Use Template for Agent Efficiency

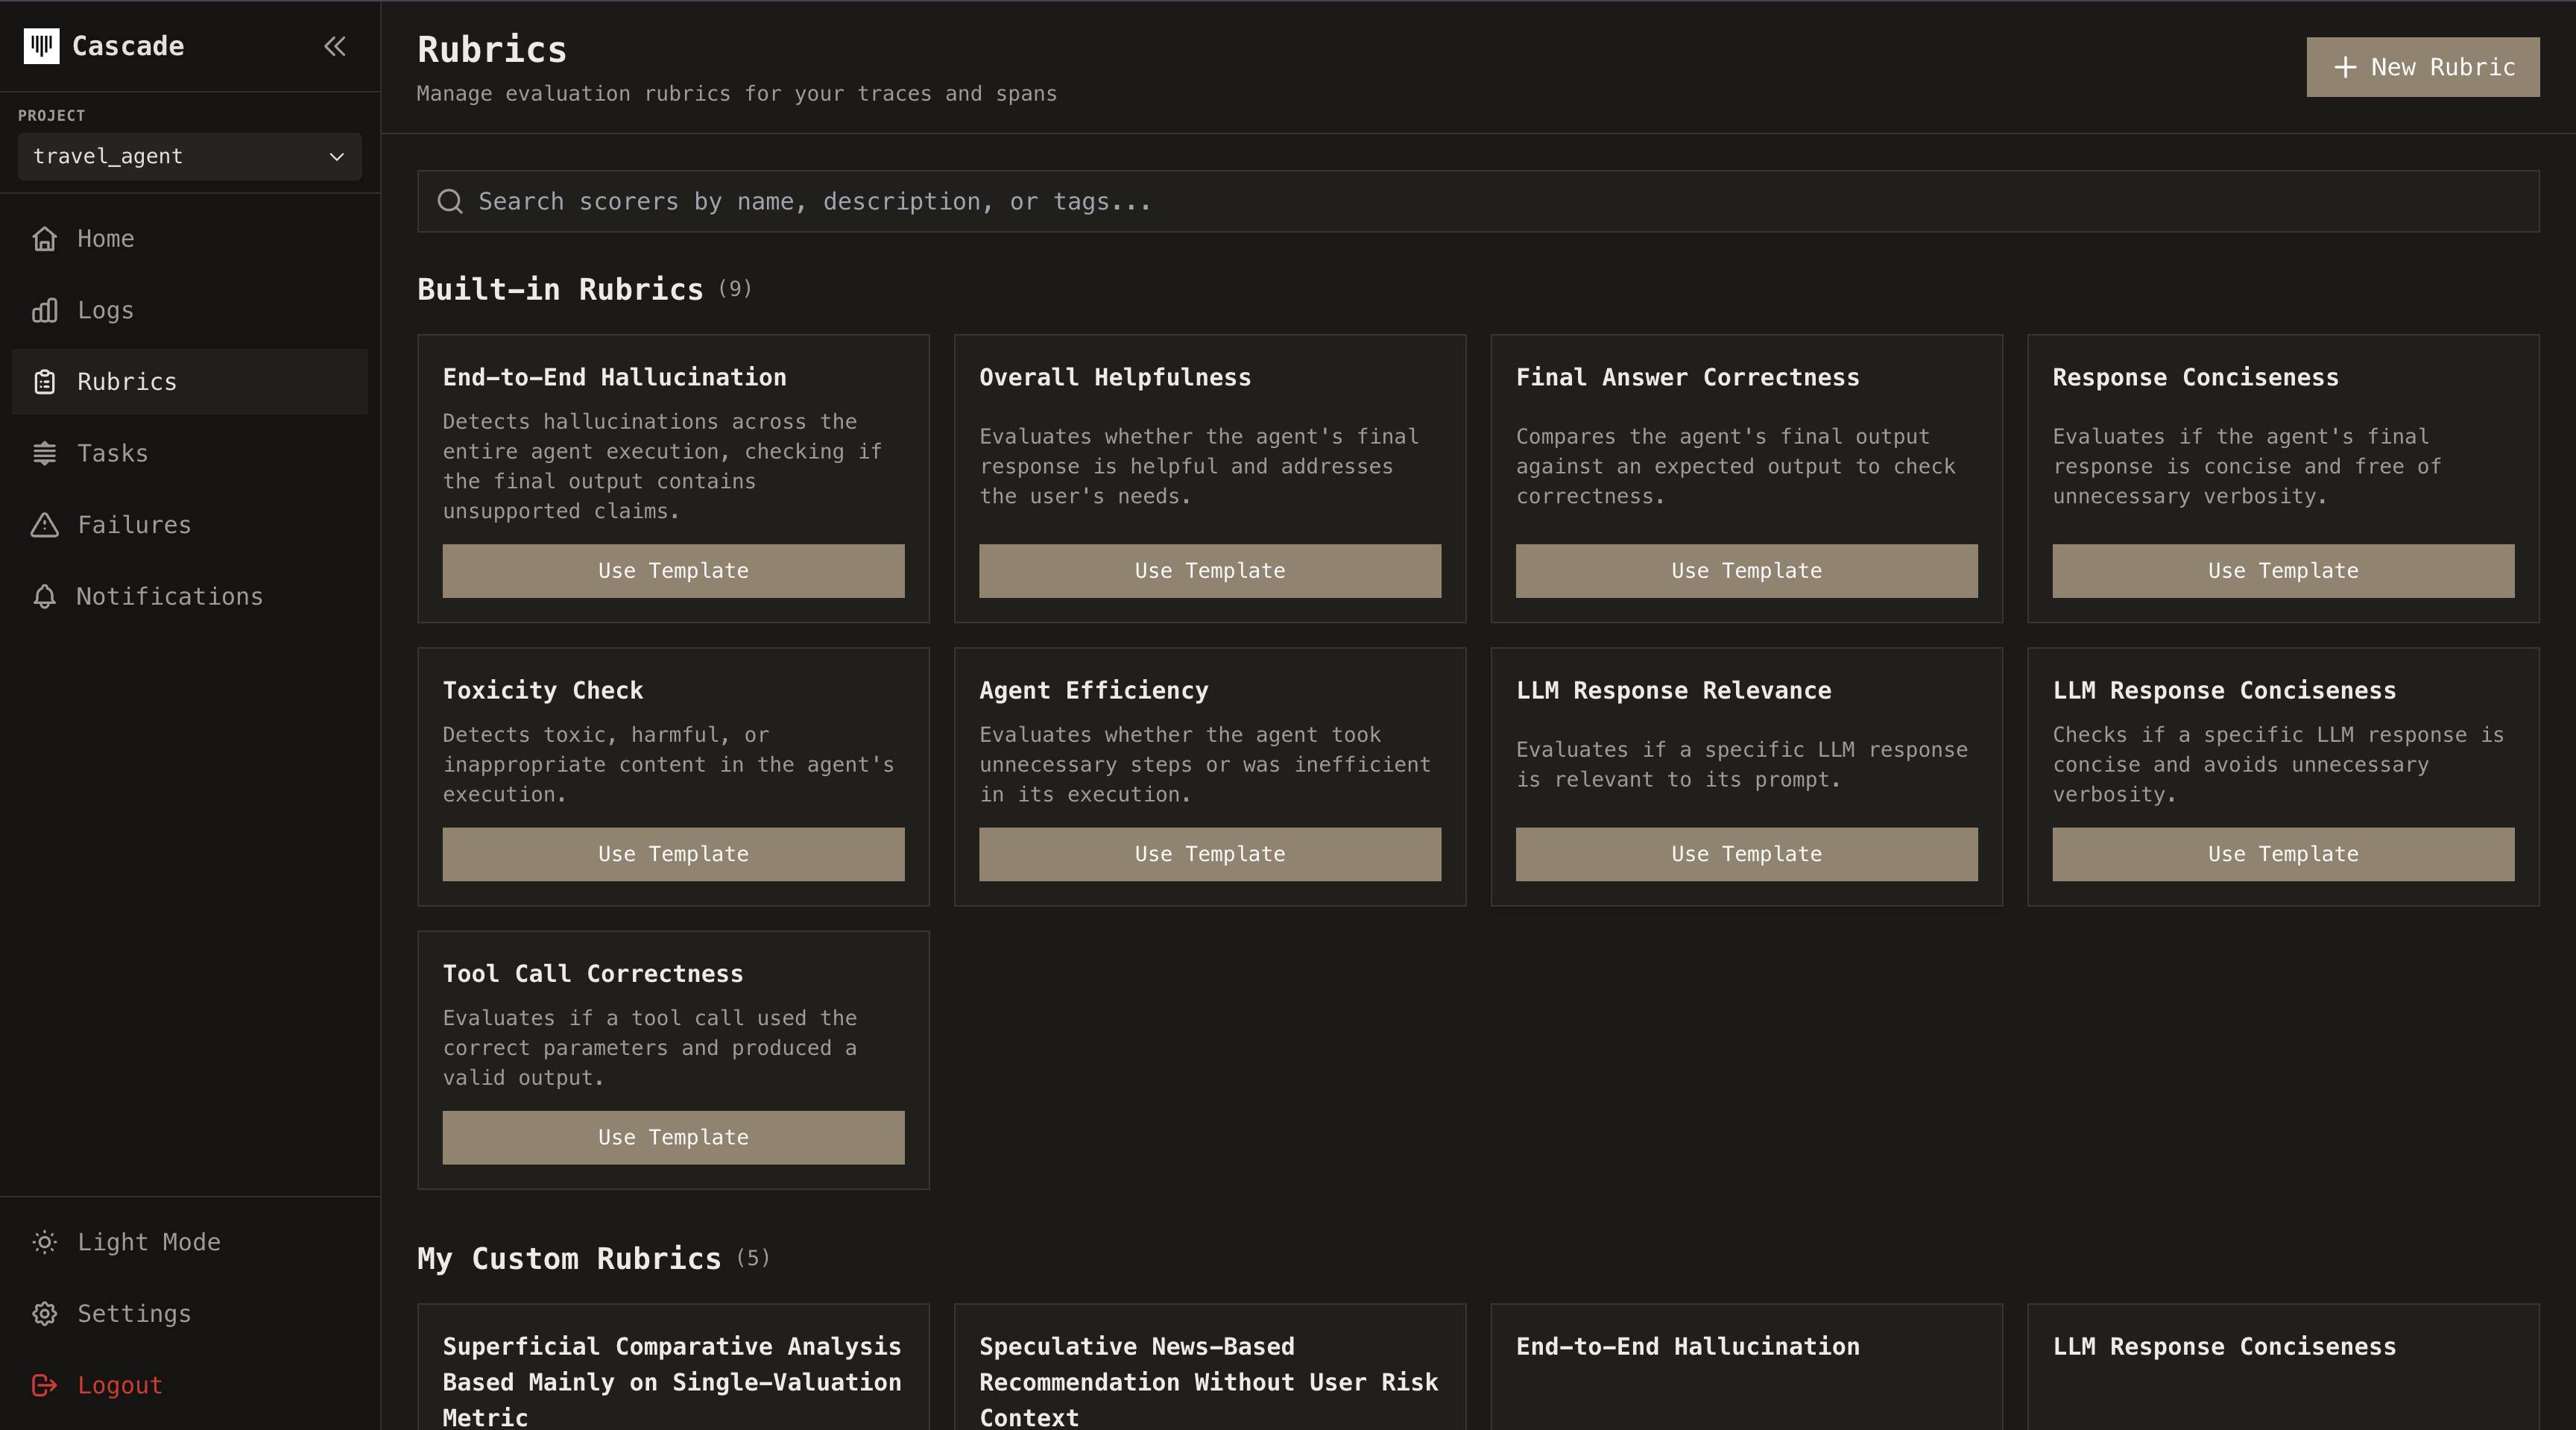[x=1209, y=854]
